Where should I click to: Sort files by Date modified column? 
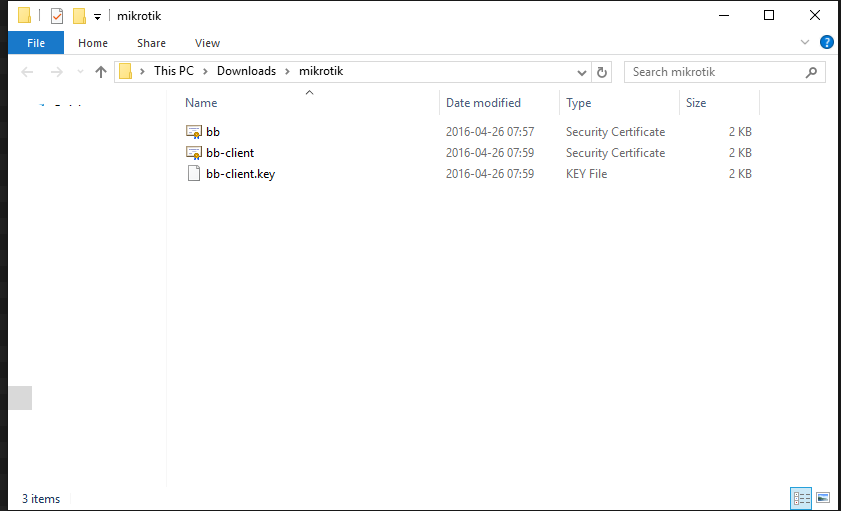tap(483, 102)
